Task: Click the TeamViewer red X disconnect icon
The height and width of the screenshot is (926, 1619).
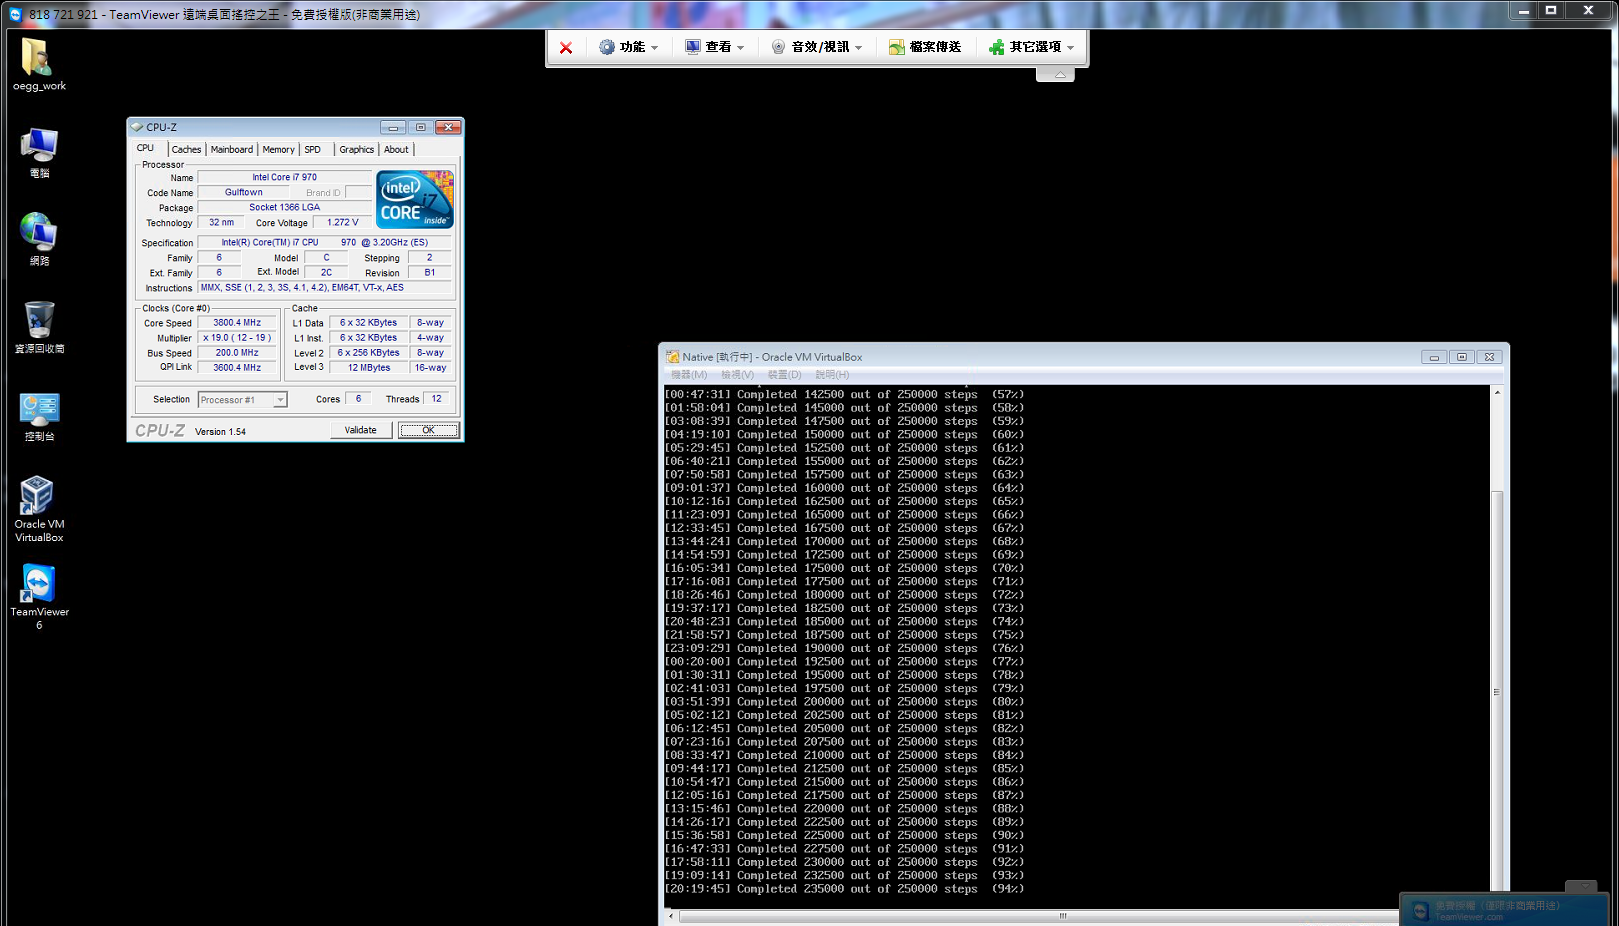Action: click(566, 47)
